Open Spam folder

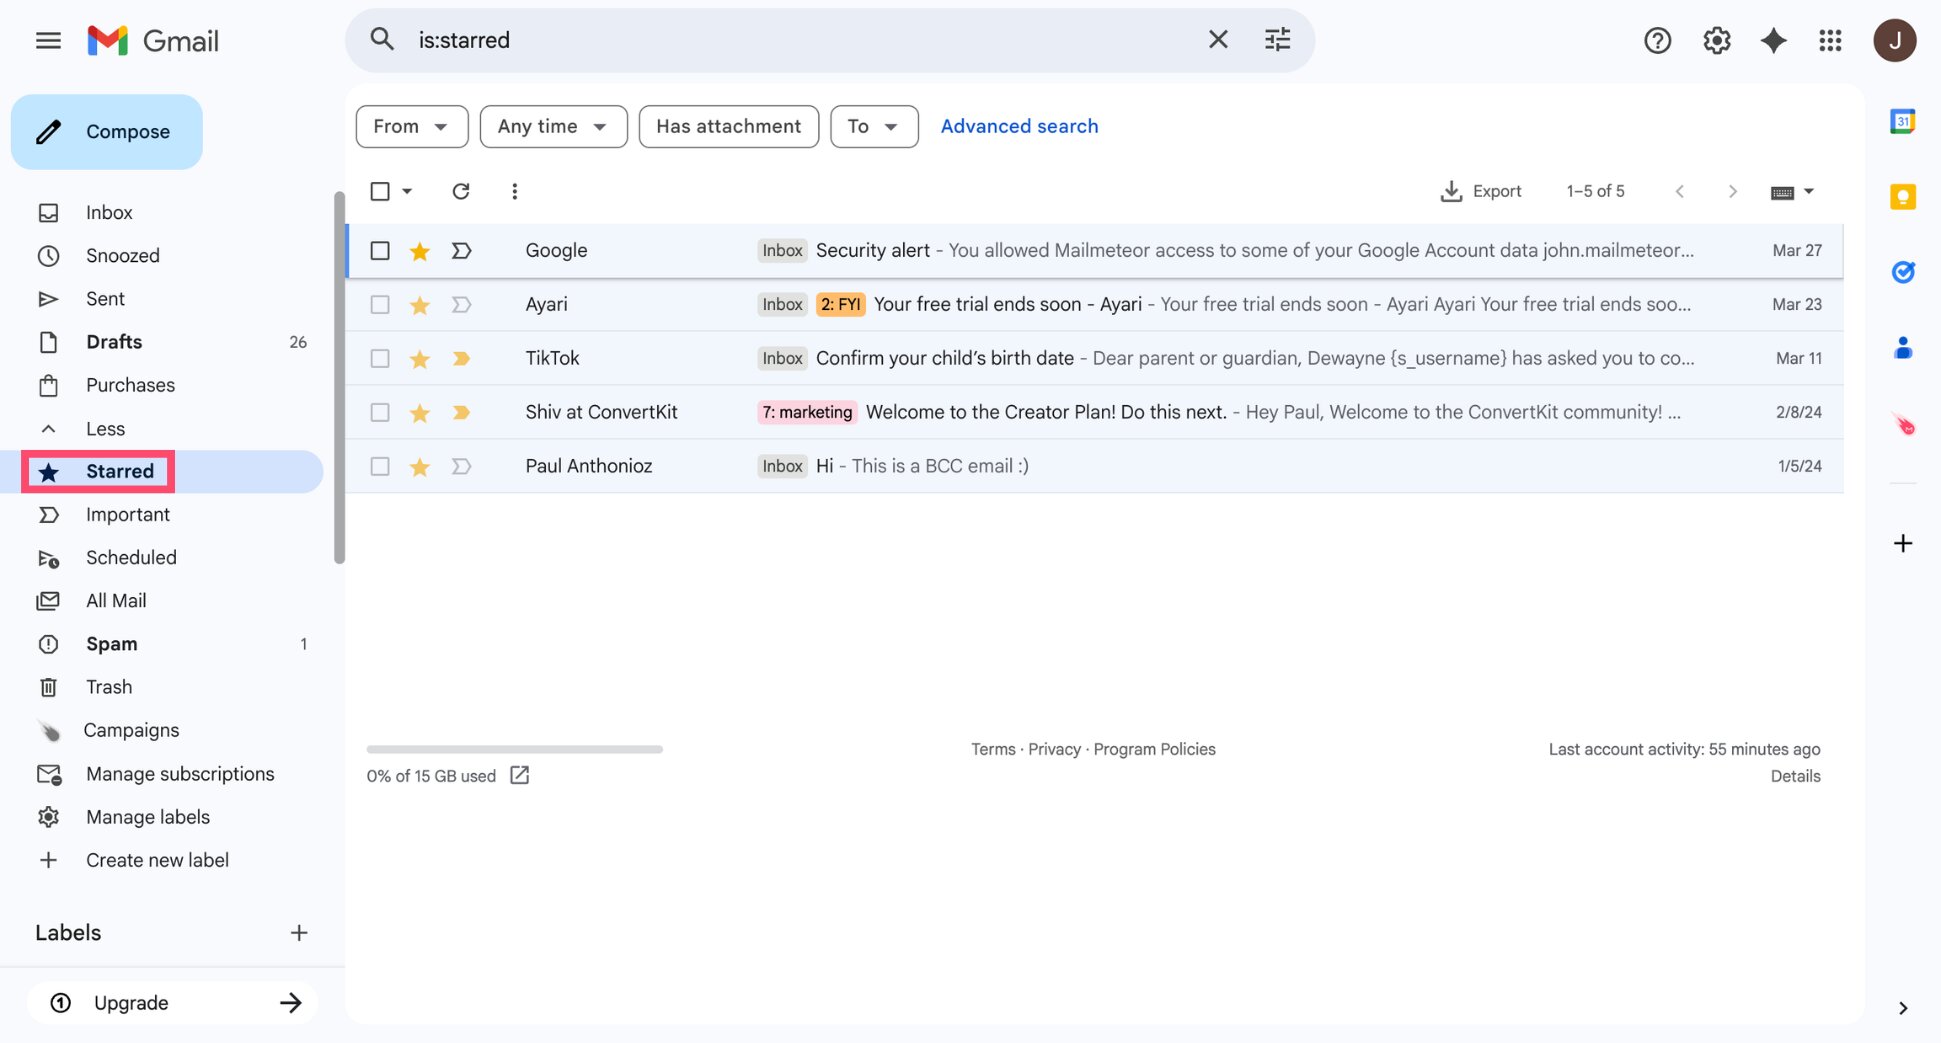coord(111,645)
